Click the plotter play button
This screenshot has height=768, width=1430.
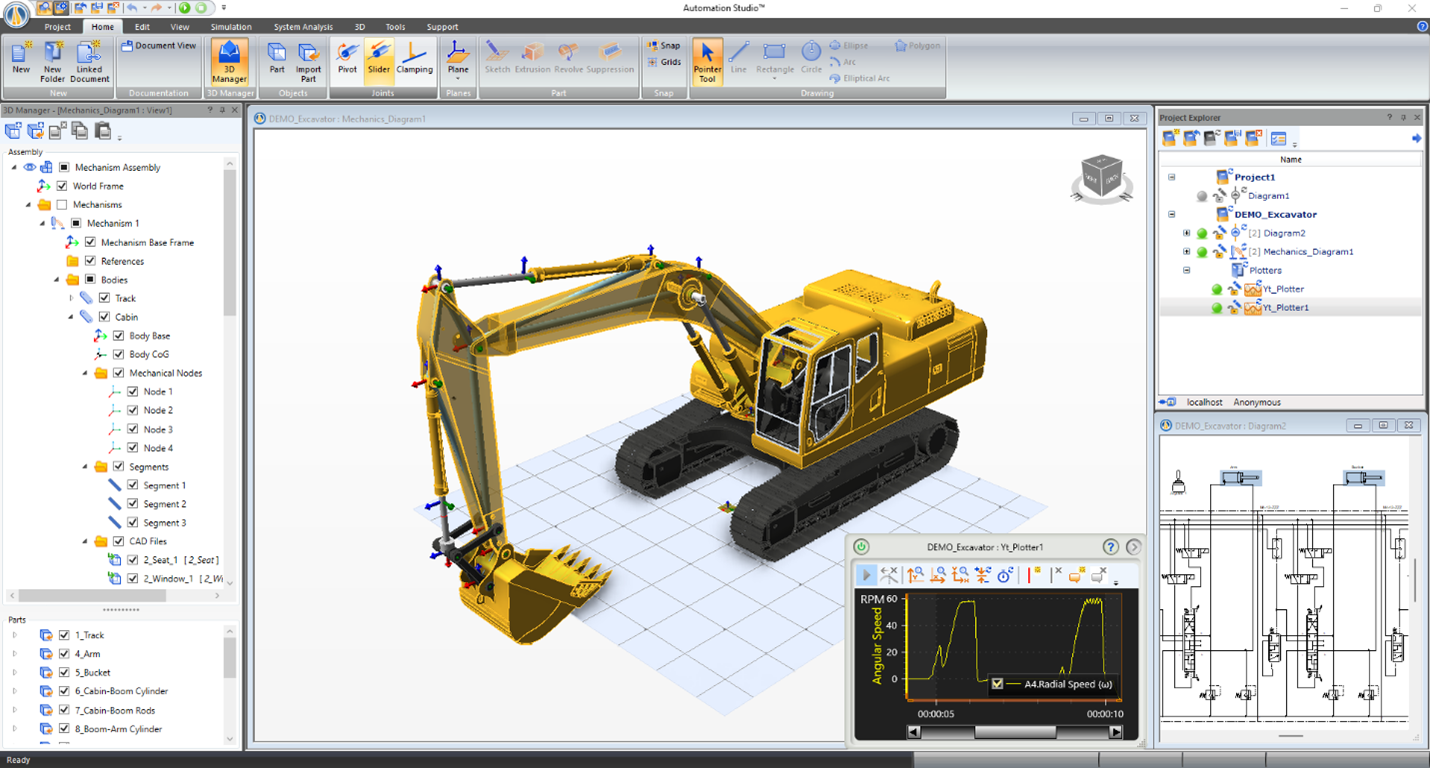point(866,575)
